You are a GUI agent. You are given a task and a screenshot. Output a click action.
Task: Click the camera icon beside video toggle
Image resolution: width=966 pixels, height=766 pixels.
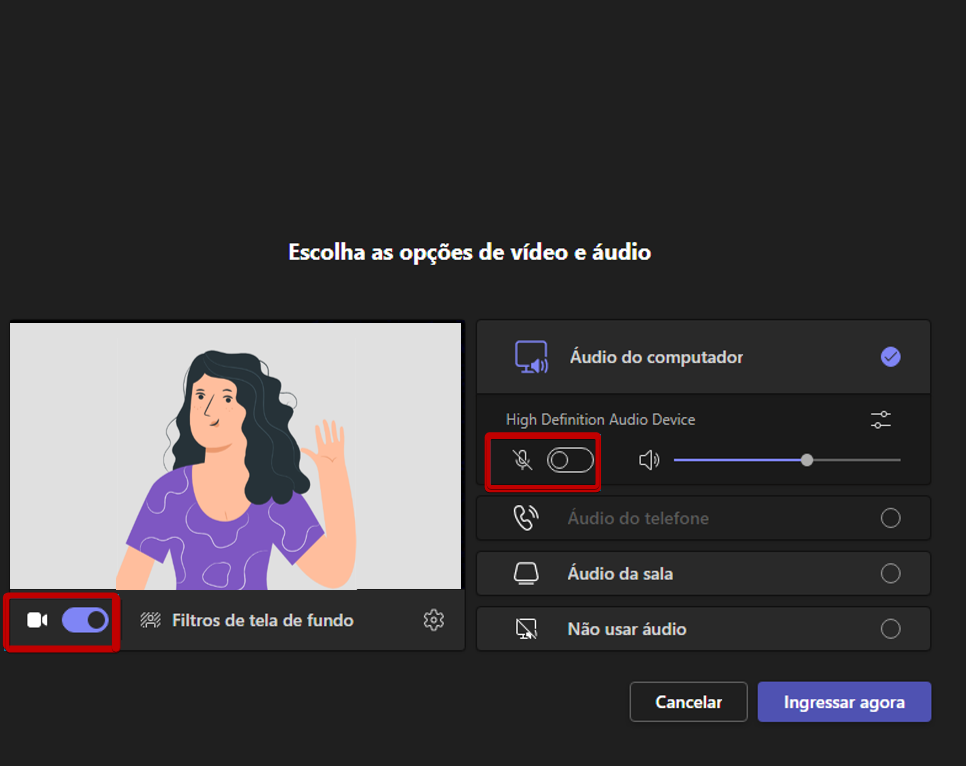(x=37, y=621)
